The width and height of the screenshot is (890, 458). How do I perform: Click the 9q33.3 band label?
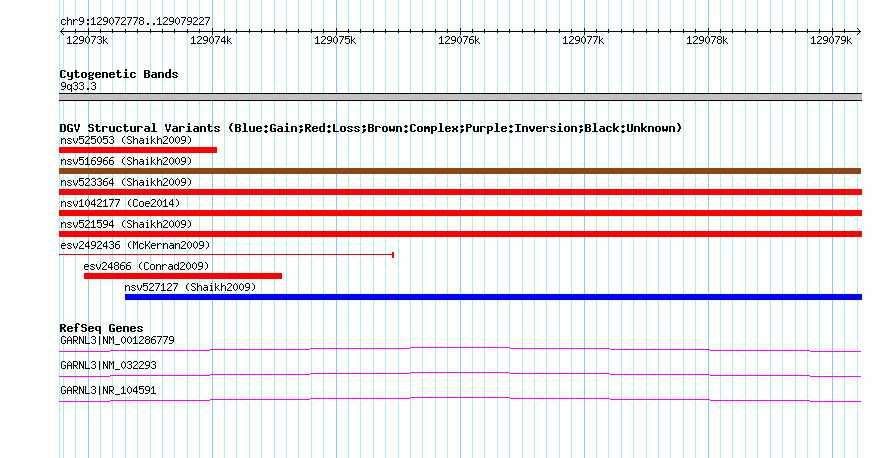tap(78, 86)
